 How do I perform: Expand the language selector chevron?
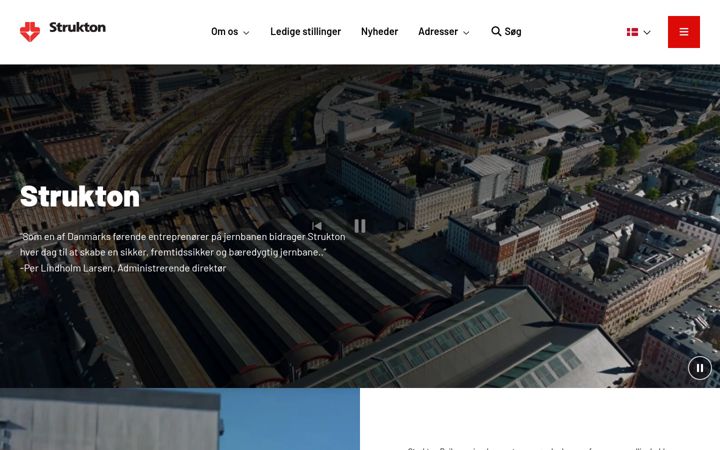tap(647, 33)
